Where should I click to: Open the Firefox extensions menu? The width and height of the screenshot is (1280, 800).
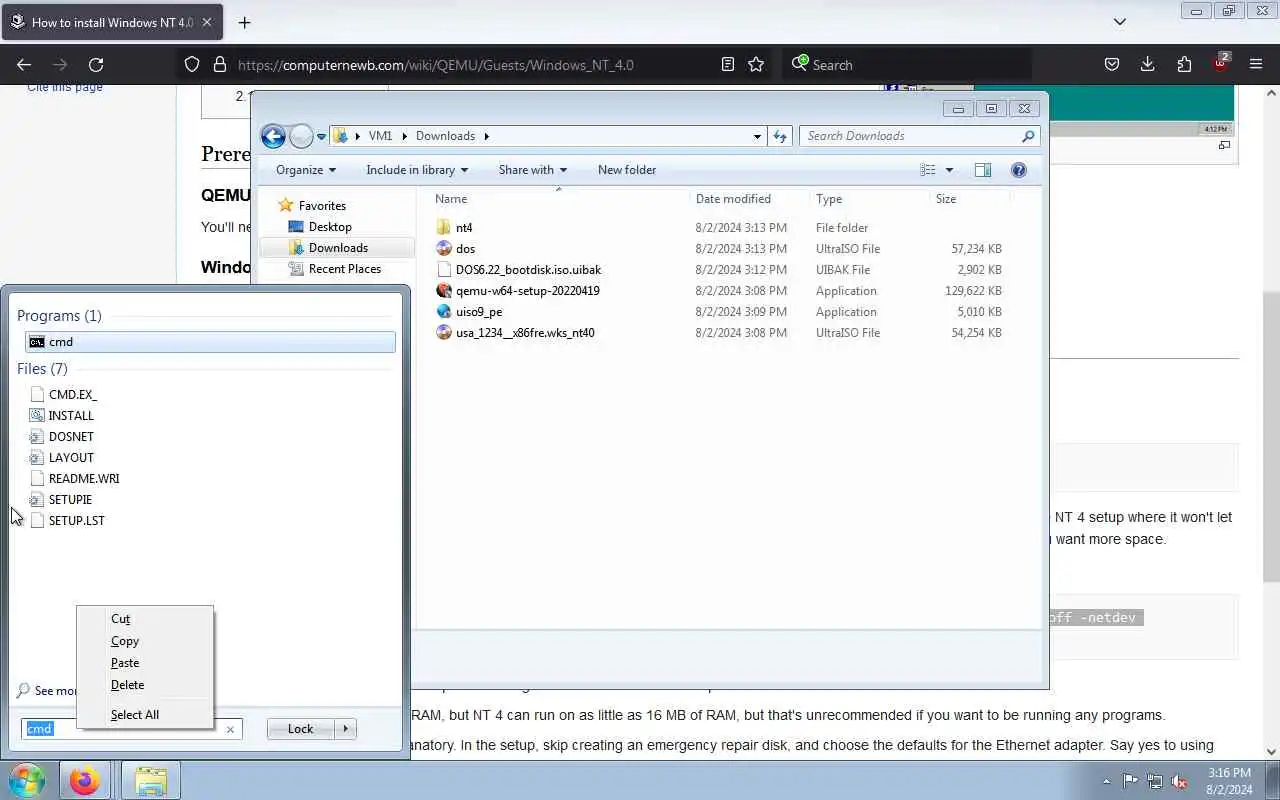pyautogui.click(x=1184, y=64)
